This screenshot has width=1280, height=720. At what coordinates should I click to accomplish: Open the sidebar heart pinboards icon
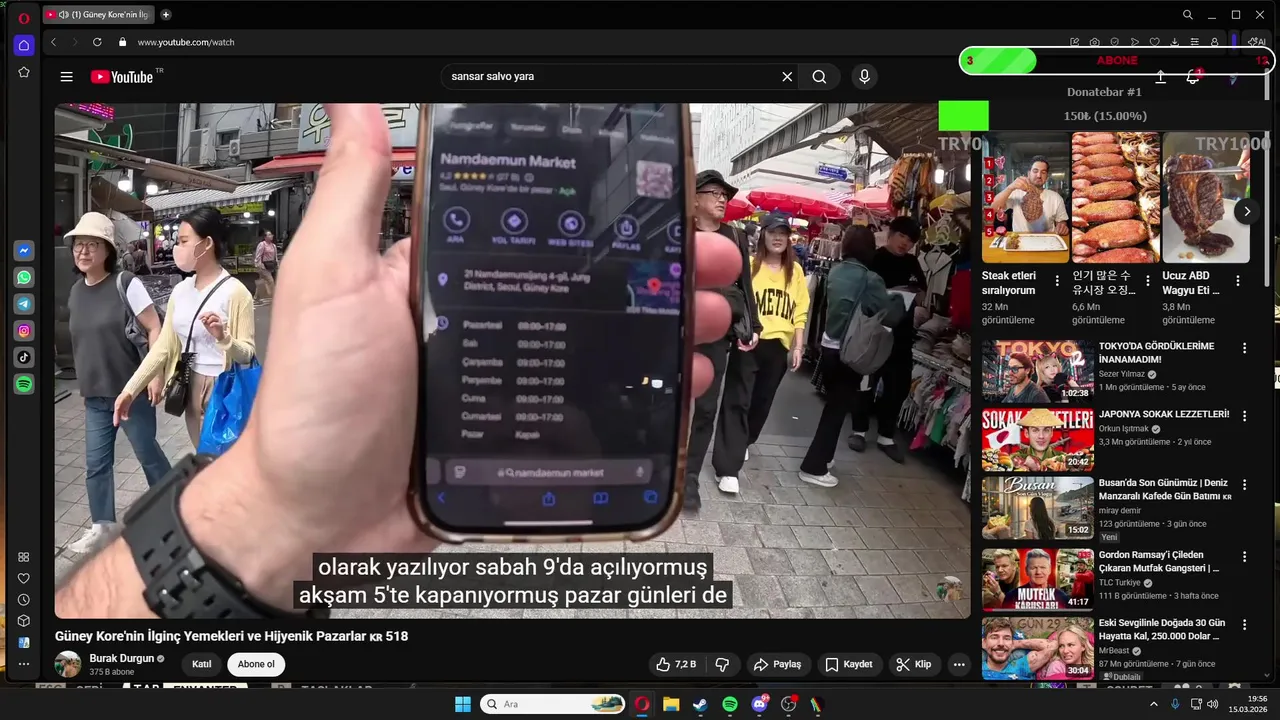click(x=24, y=578)
